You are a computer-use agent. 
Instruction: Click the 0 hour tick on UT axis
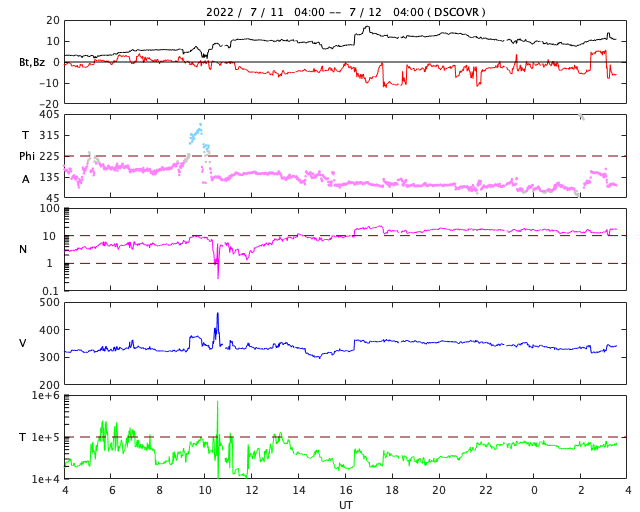pos(534,490)
